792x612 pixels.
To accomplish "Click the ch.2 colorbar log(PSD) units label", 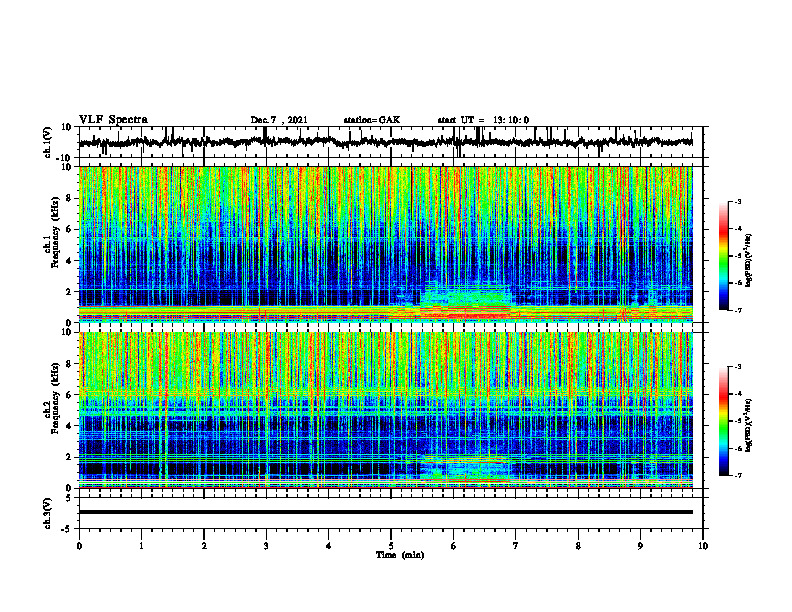I will pos(748,425).
